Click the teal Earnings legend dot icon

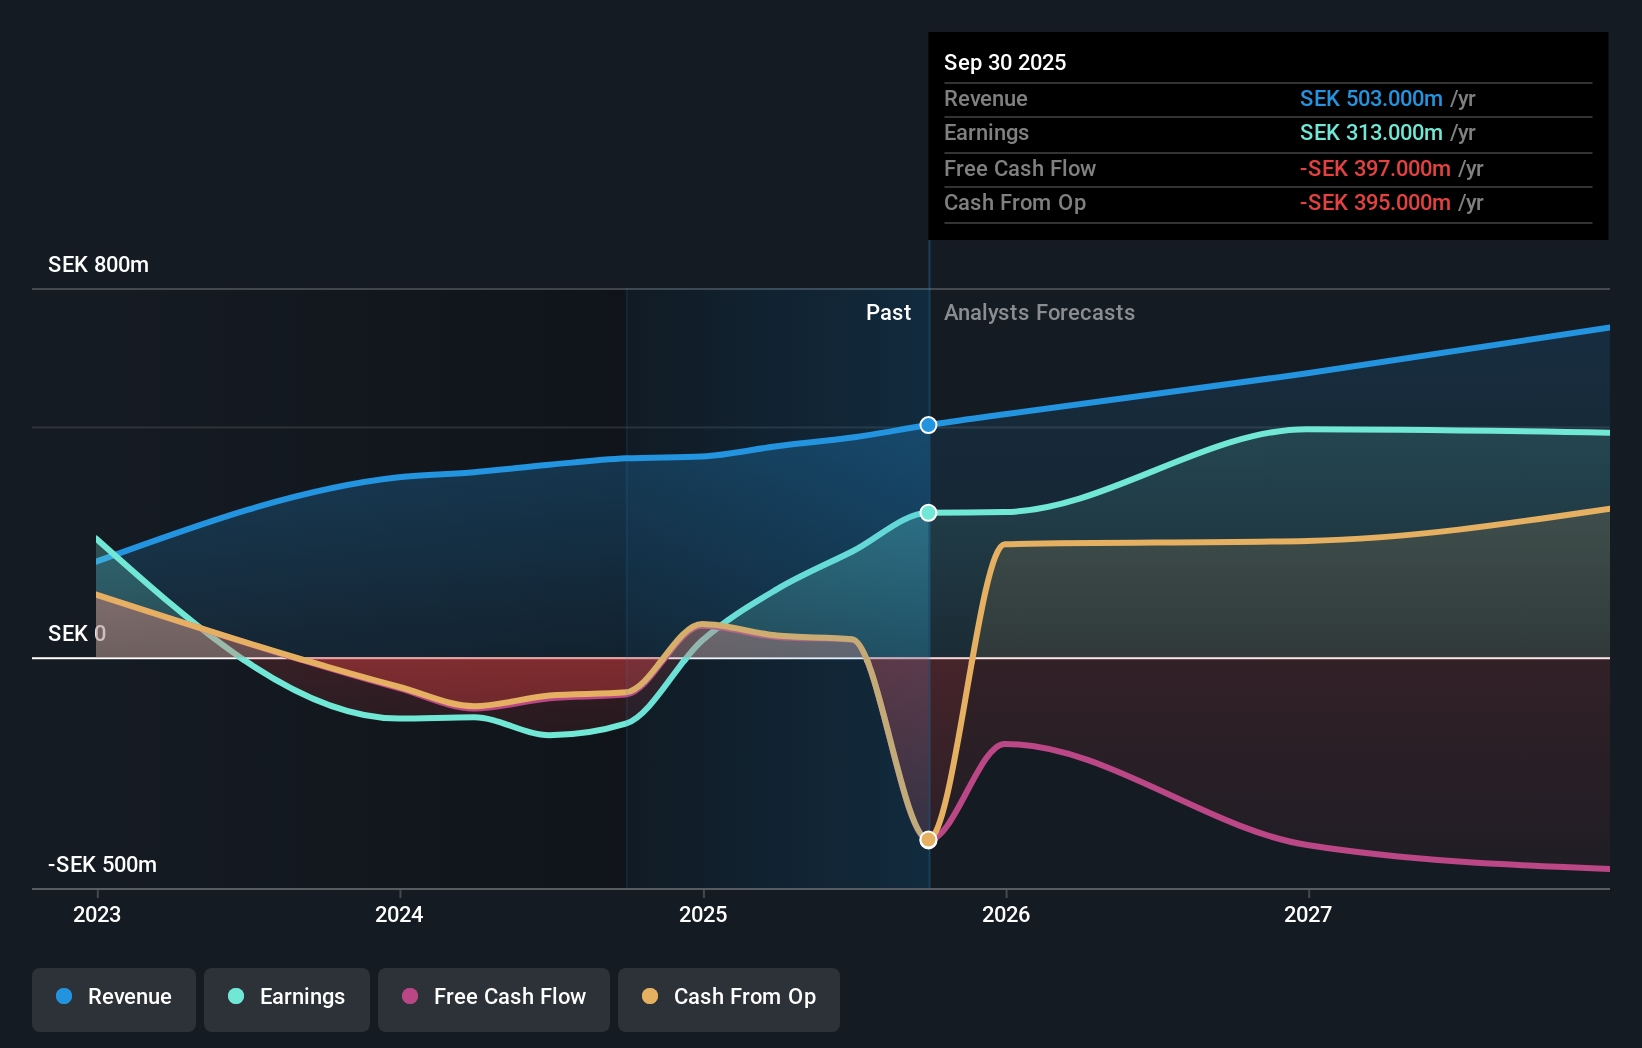click(234, 997)
